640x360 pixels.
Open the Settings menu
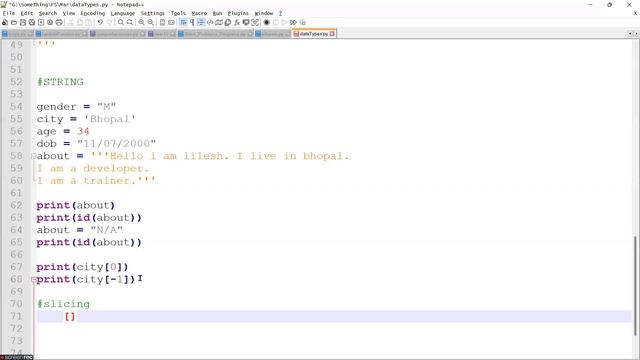tap(153, 13)
